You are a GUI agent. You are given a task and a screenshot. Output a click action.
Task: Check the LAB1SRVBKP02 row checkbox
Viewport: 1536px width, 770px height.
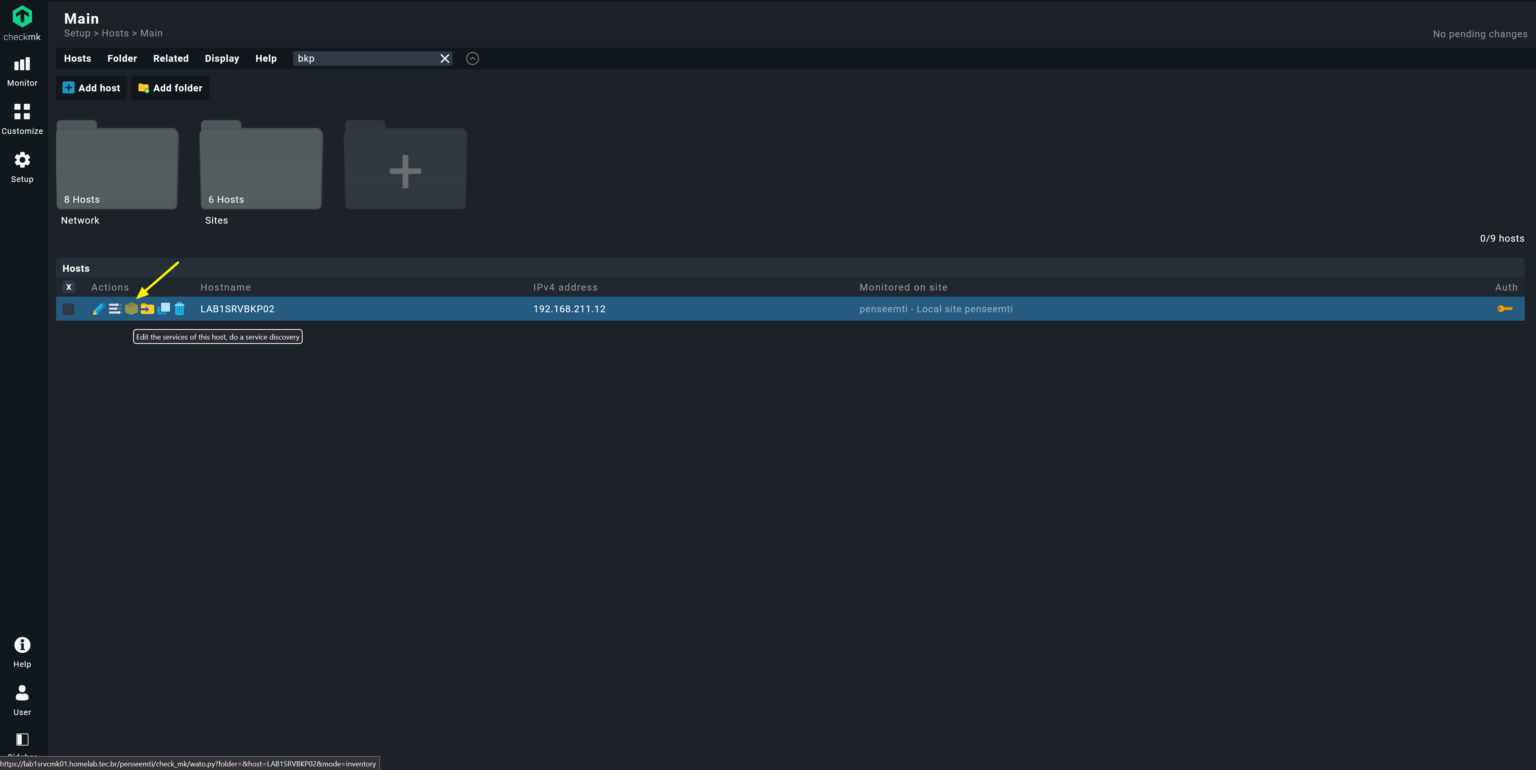pos(68,308)
